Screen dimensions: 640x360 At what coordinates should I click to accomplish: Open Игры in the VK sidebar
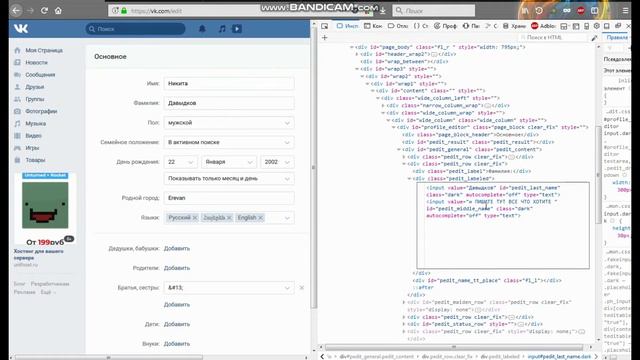[32, 148]
